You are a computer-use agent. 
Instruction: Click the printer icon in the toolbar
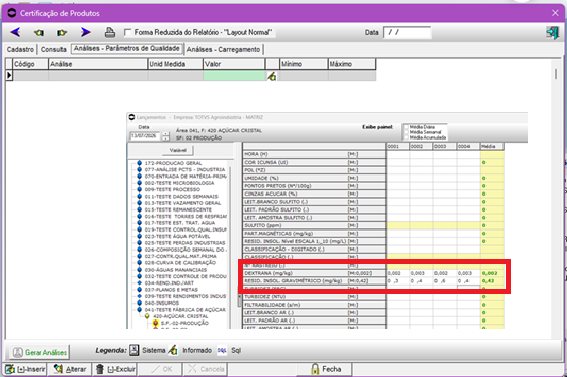(110, 33)
